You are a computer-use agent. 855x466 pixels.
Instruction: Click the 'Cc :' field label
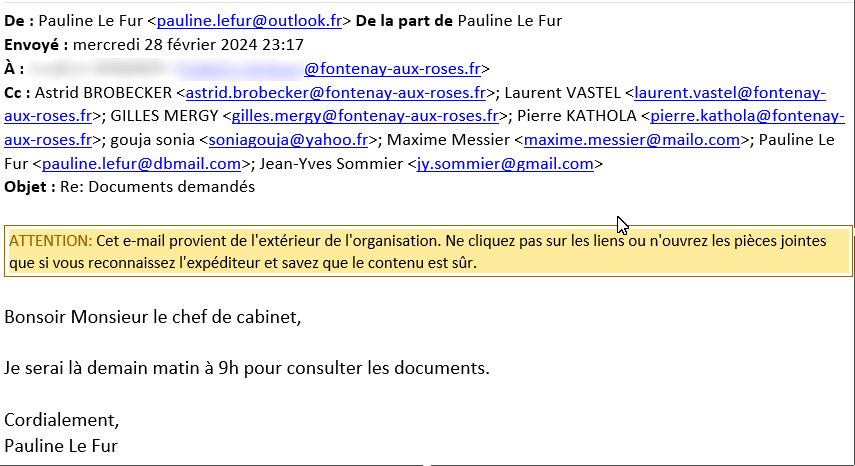[x=18, y=93]
